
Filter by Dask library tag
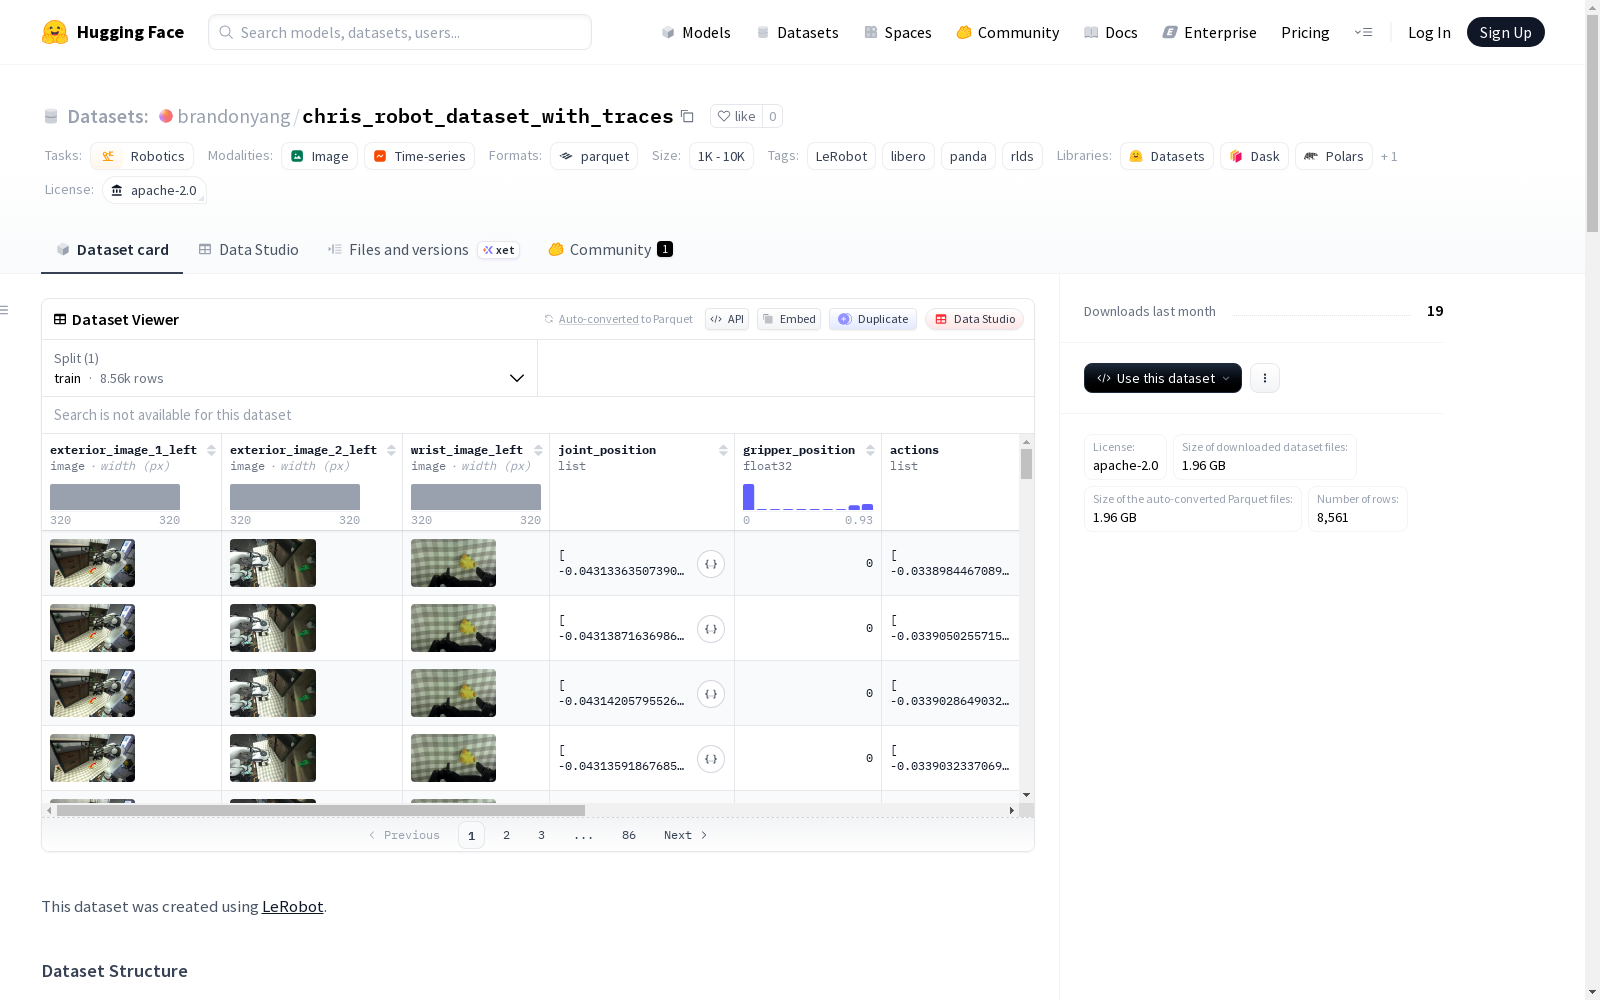tap(1254, 156)
